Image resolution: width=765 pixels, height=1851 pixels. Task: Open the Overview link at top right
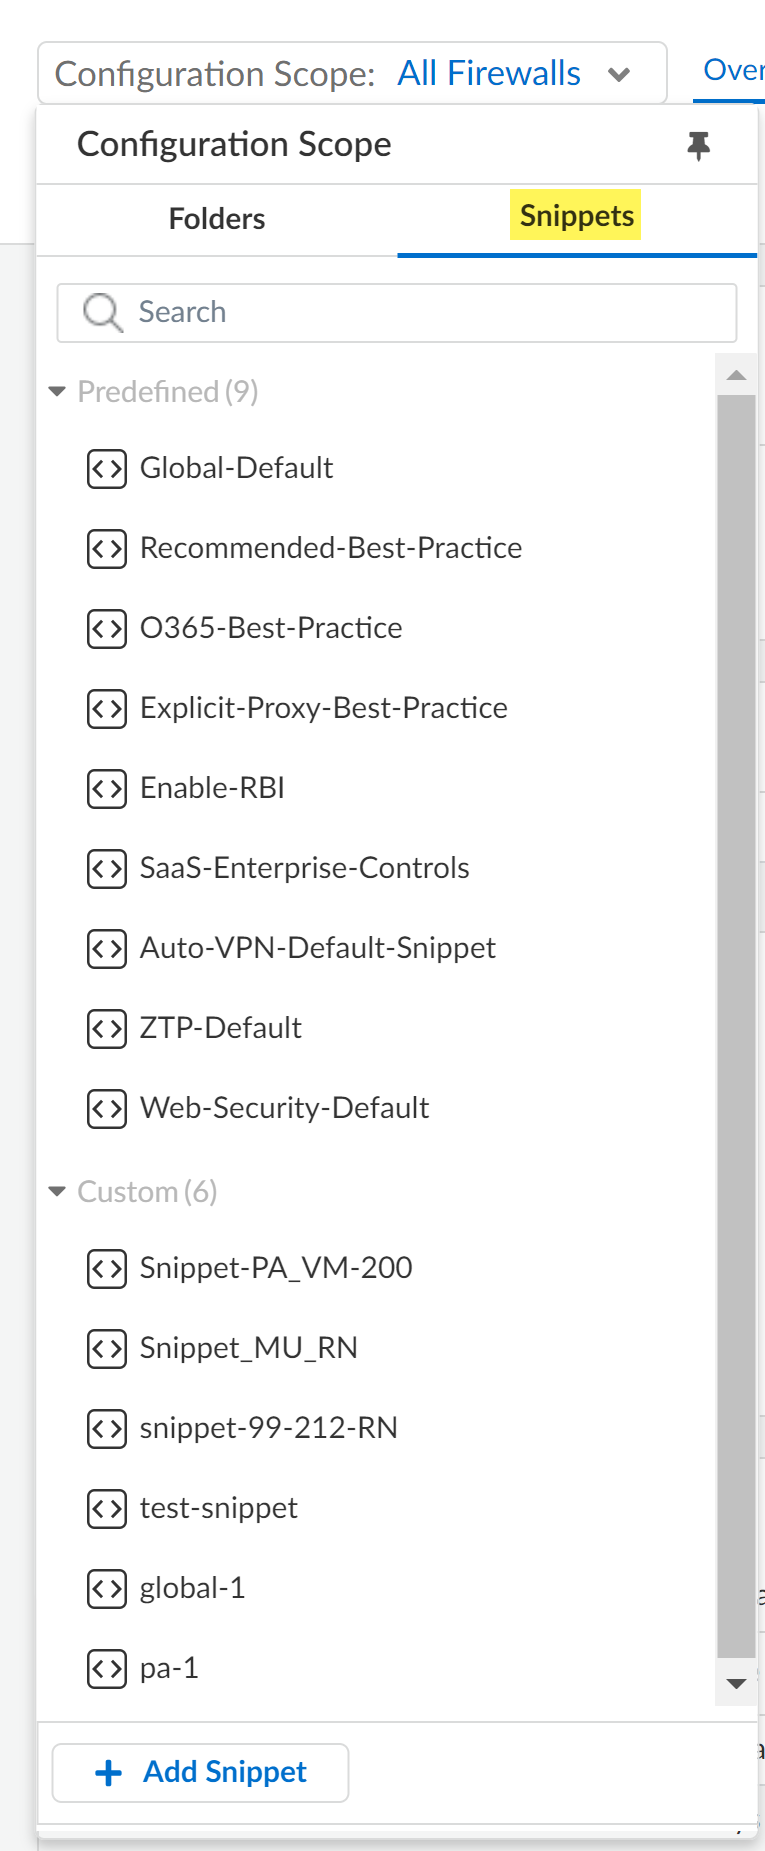[733, 71]
